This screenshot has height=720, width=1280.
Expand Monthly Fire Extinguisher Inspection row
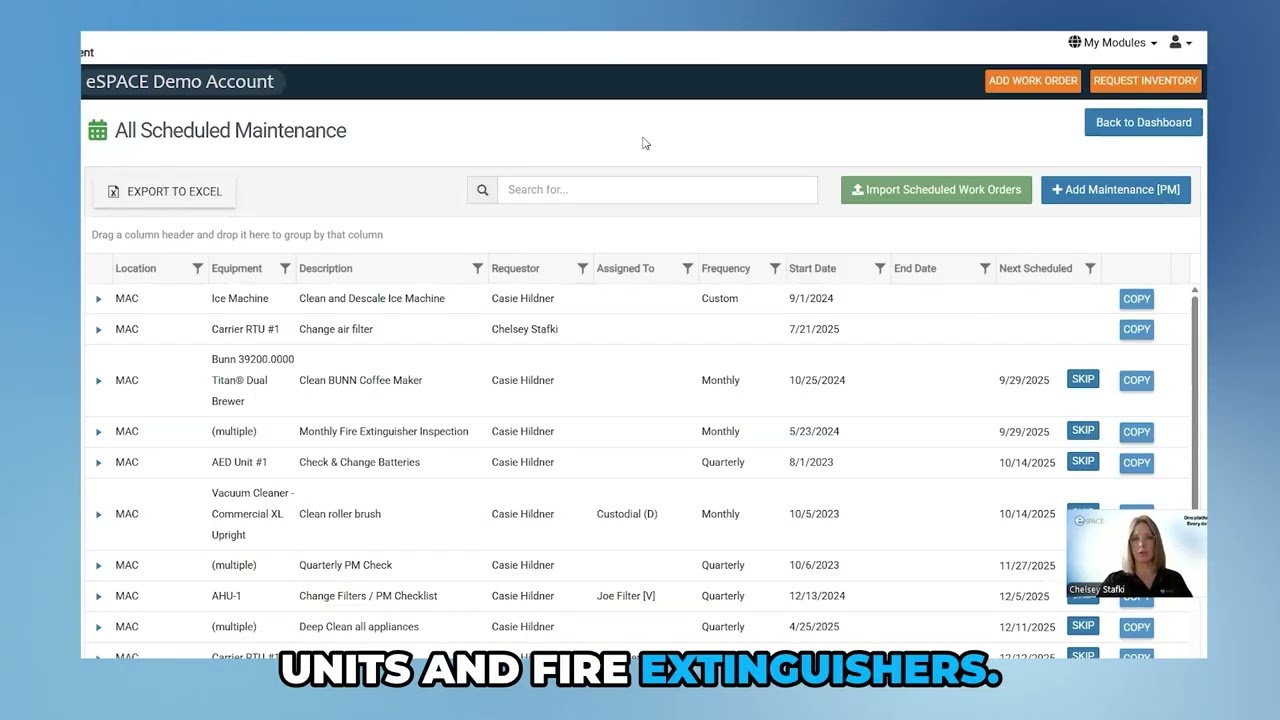98,432
